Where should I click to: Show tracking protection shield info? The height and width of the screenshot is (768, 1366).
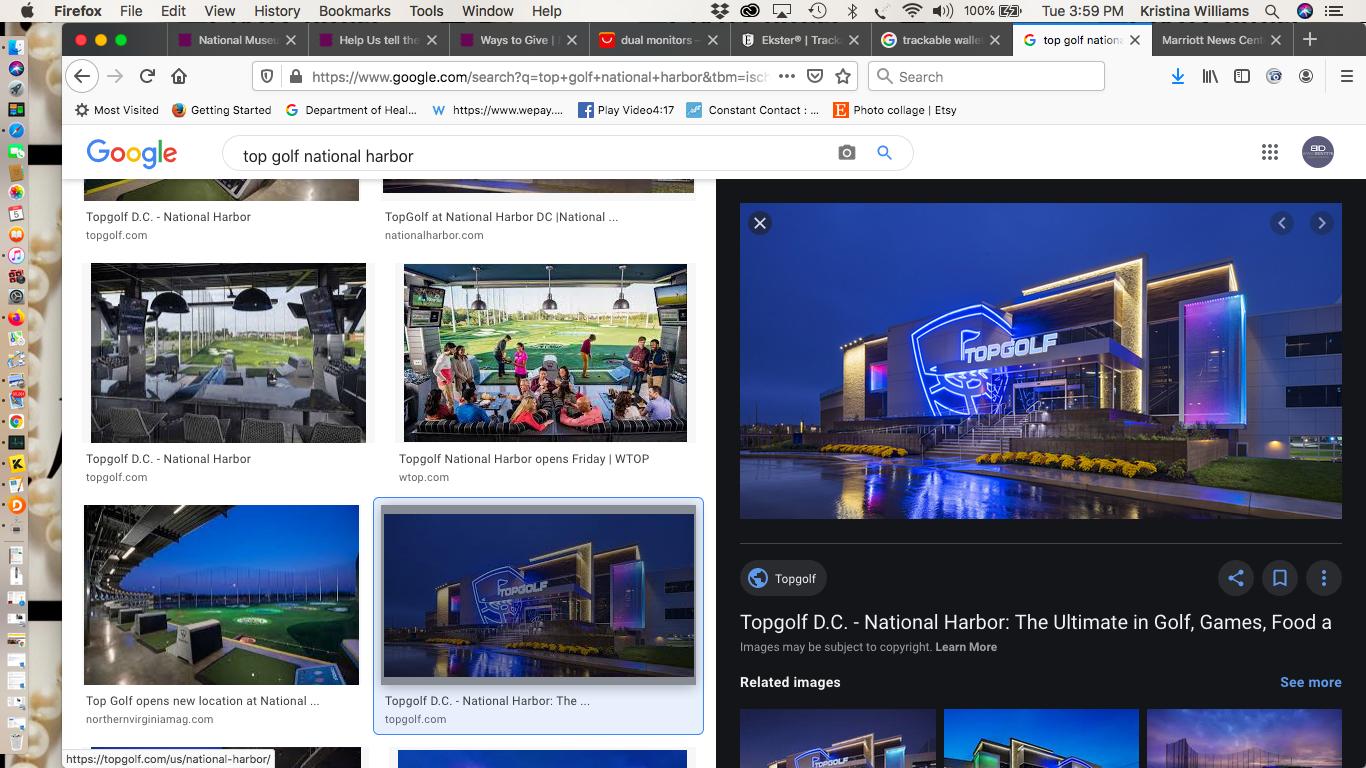click(267, 76)
